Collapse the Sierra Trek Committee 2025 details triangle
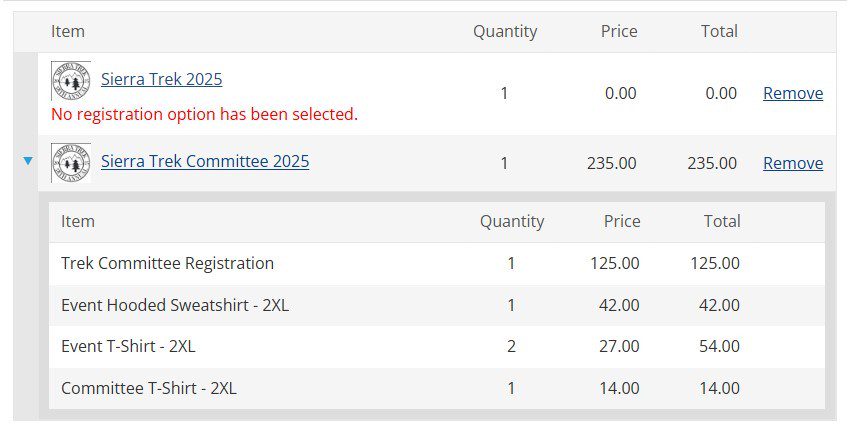This screenshot has height=427, width=851. (28, 161)
